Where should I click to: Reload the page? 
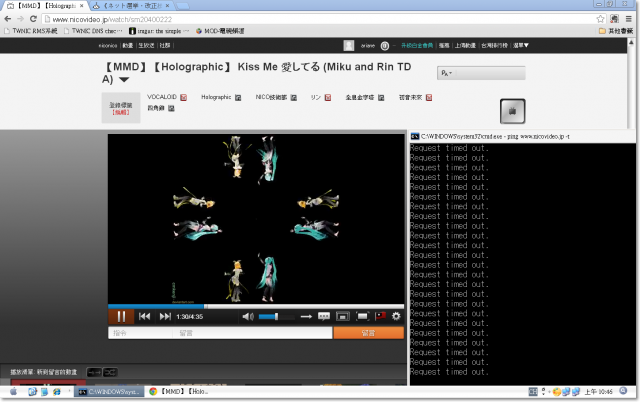tap(33, 19)
